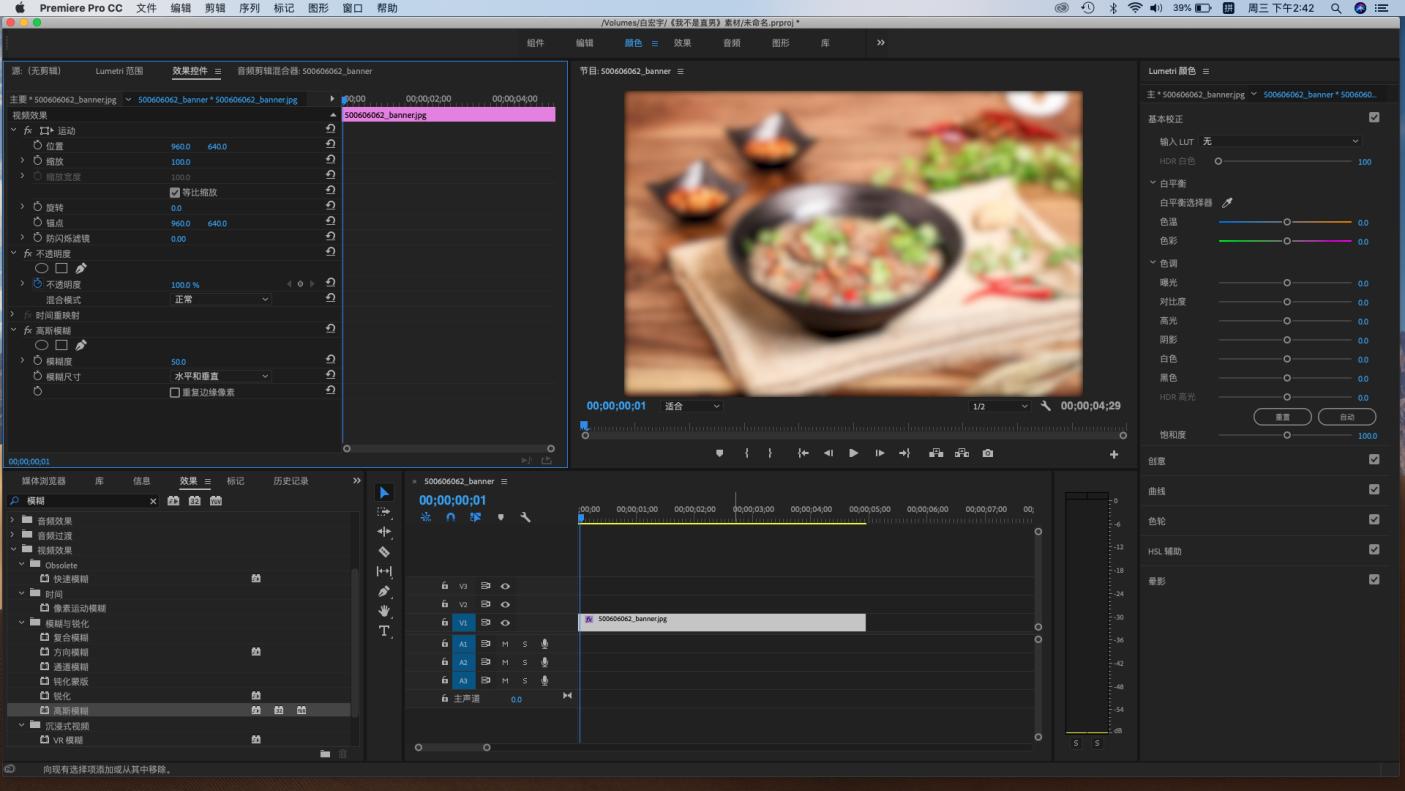
Task: Switch to the 历史记录 tab
Action: pos(291,481)
